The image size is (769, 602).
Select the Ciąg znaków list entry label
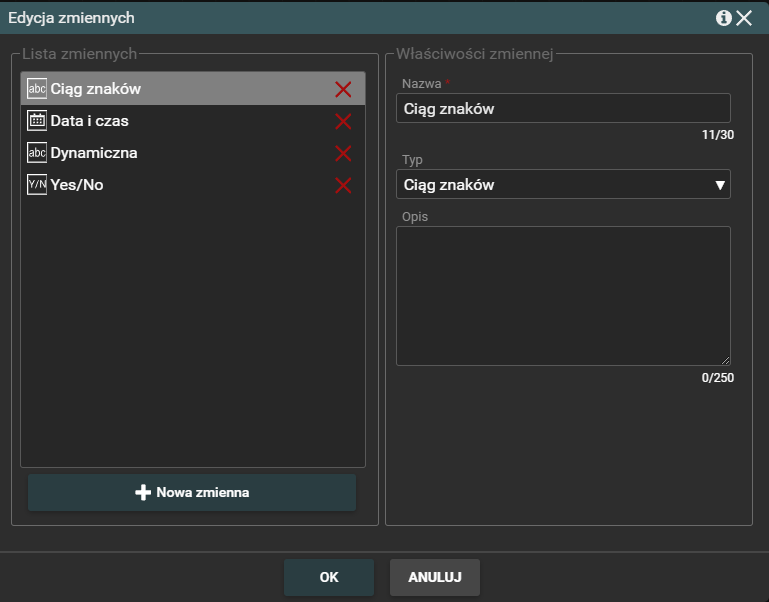click(96, 89)
